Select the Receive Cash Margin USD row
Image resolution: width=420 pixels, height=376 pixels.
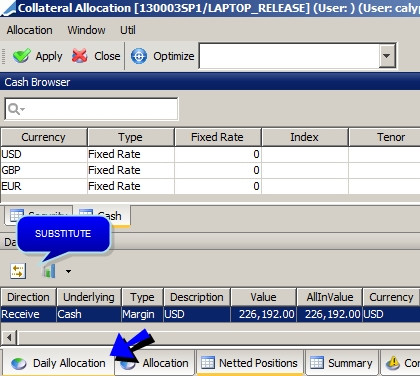(210, 314)
